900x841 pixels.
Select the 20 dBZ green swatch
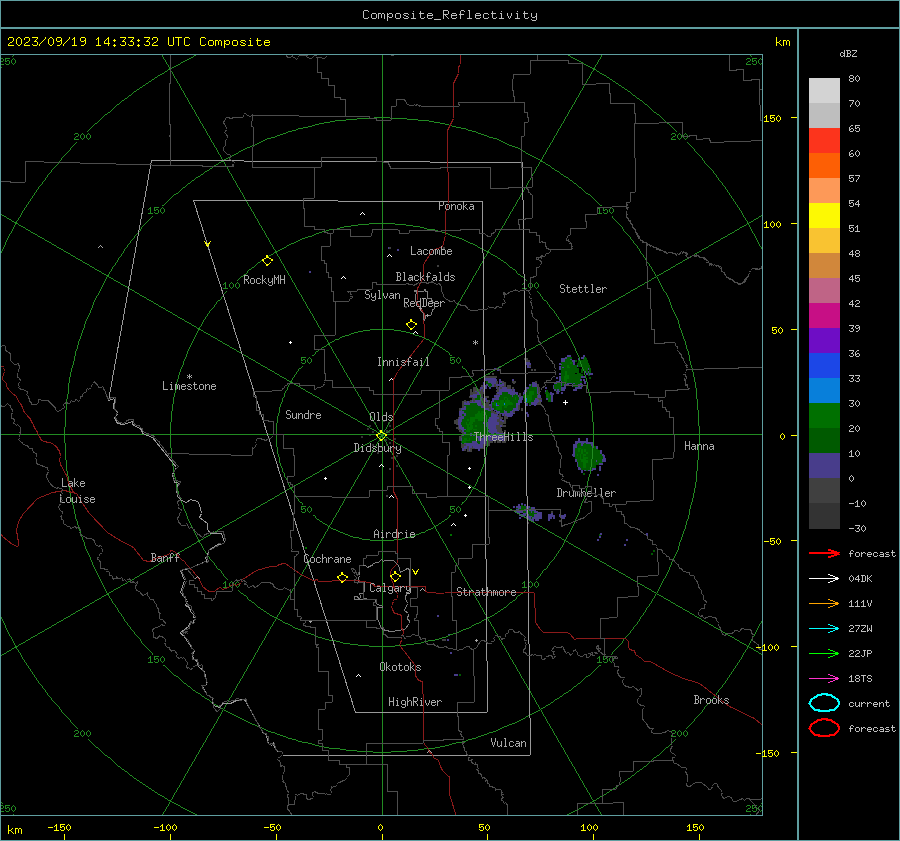point(824,415)
